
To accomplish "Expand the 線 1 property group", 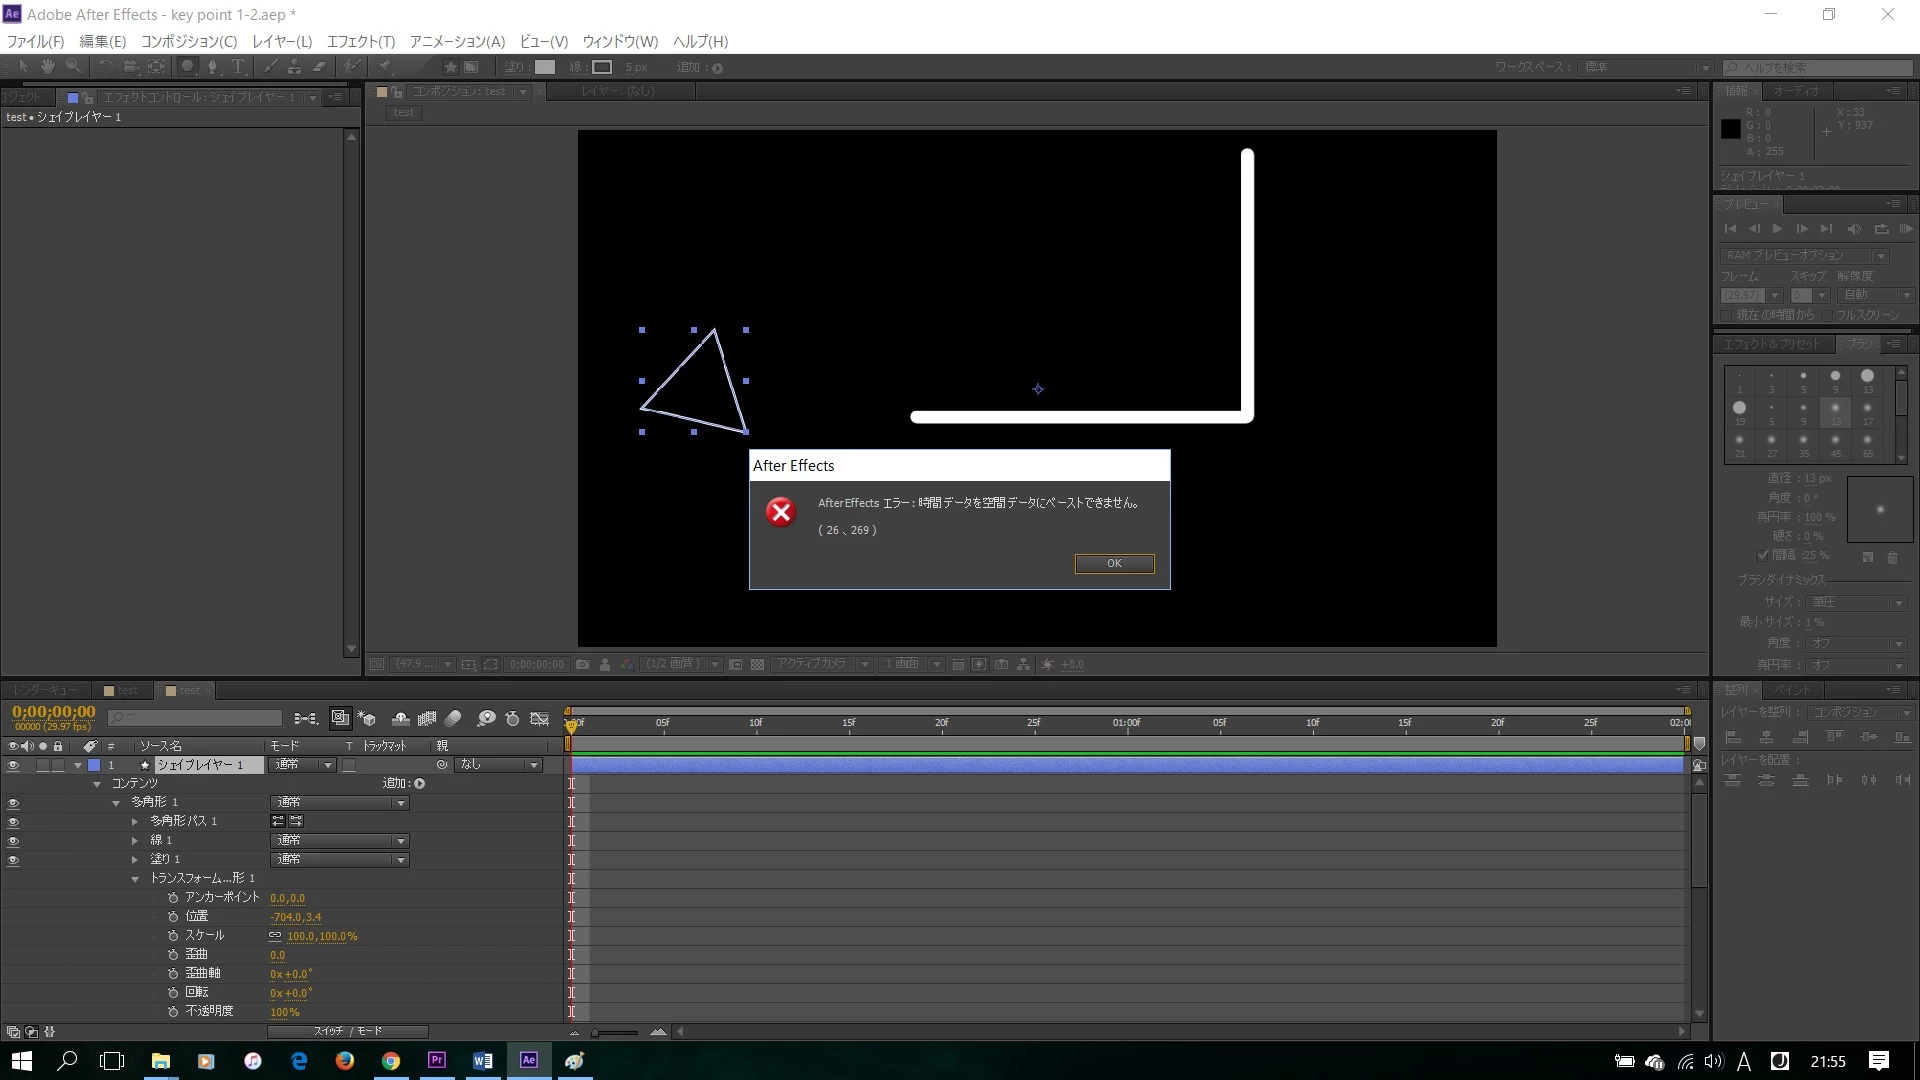I will click(x=135, y=841).
